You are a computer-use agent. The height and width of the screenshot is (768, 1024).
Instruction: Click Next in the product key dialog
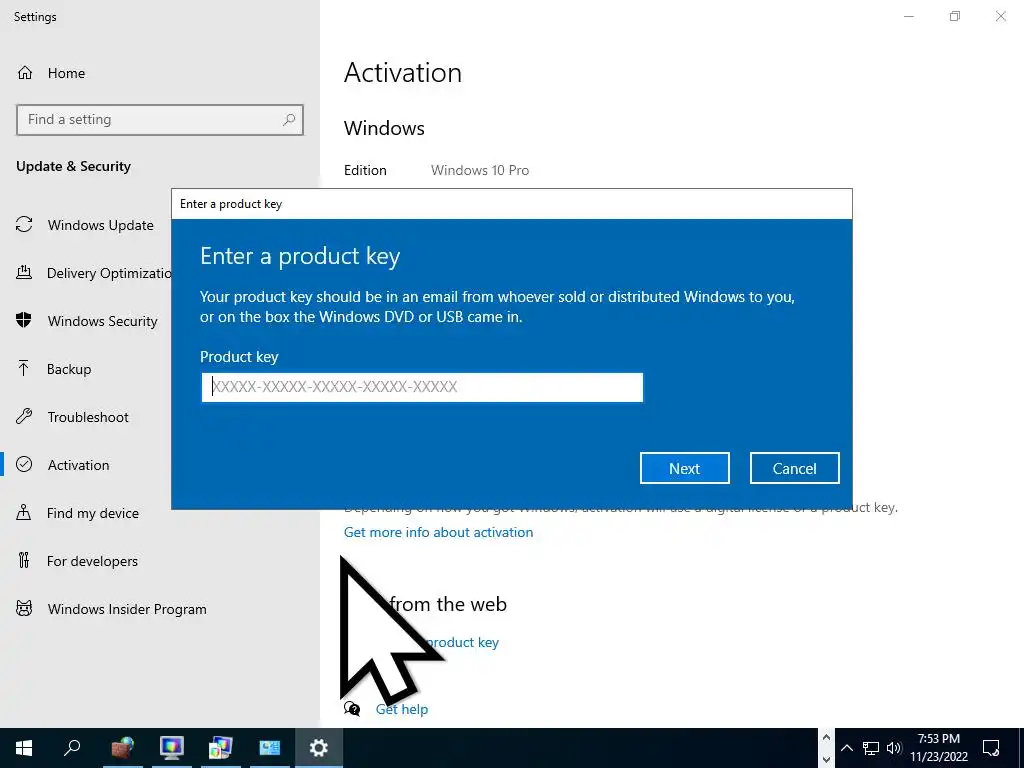(684, 468)
